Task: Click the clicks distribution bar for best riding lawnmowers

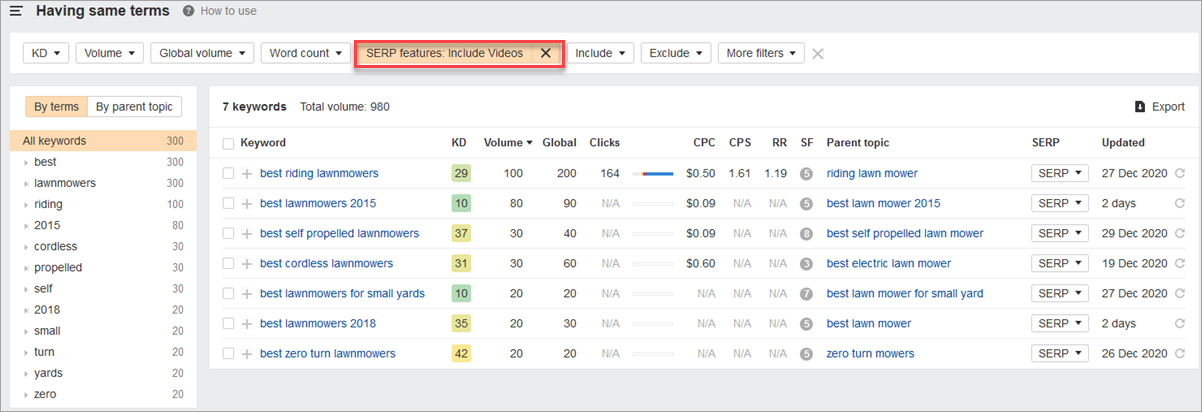Action: click(x=652, y=174)
